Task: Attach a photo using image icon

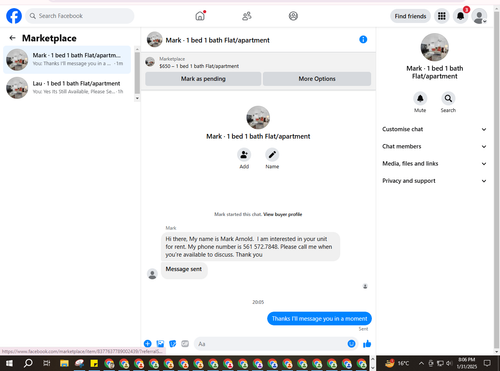Action: pos(160,344)
